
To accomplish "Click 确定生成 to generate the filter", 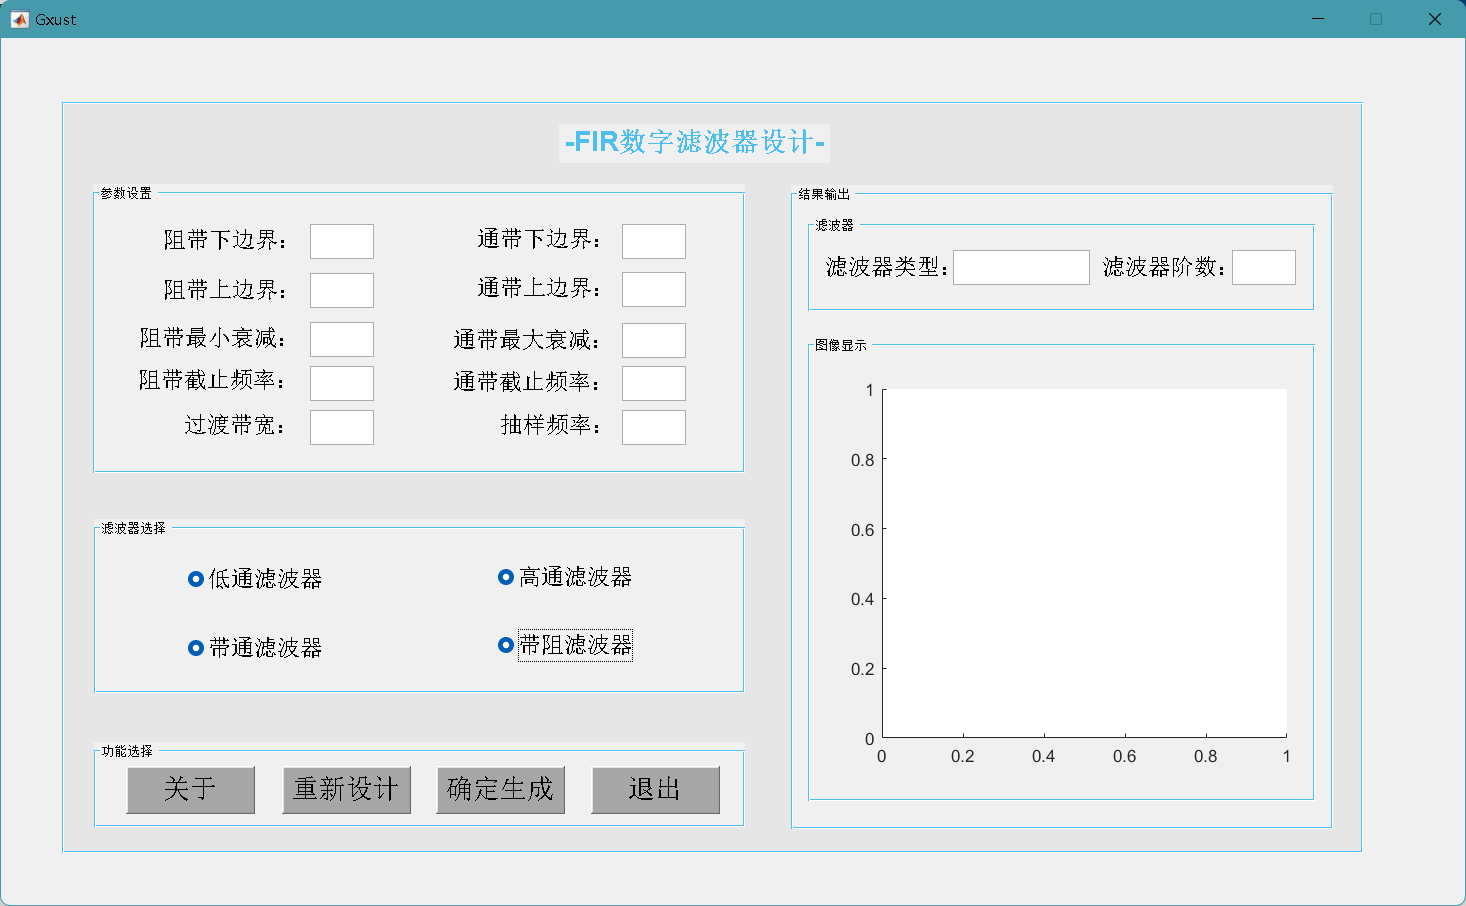I will 500,790.
